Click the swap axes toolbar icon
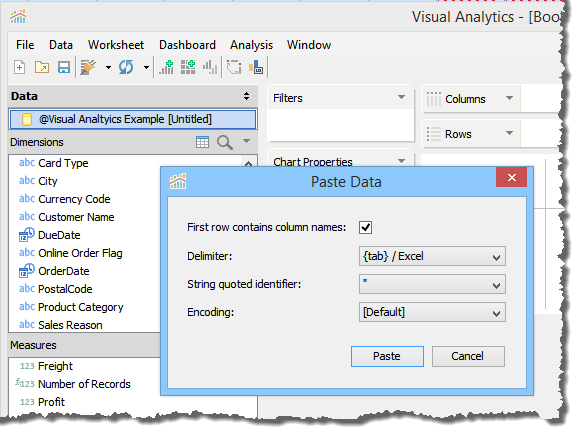 click(x=234, y=67)
